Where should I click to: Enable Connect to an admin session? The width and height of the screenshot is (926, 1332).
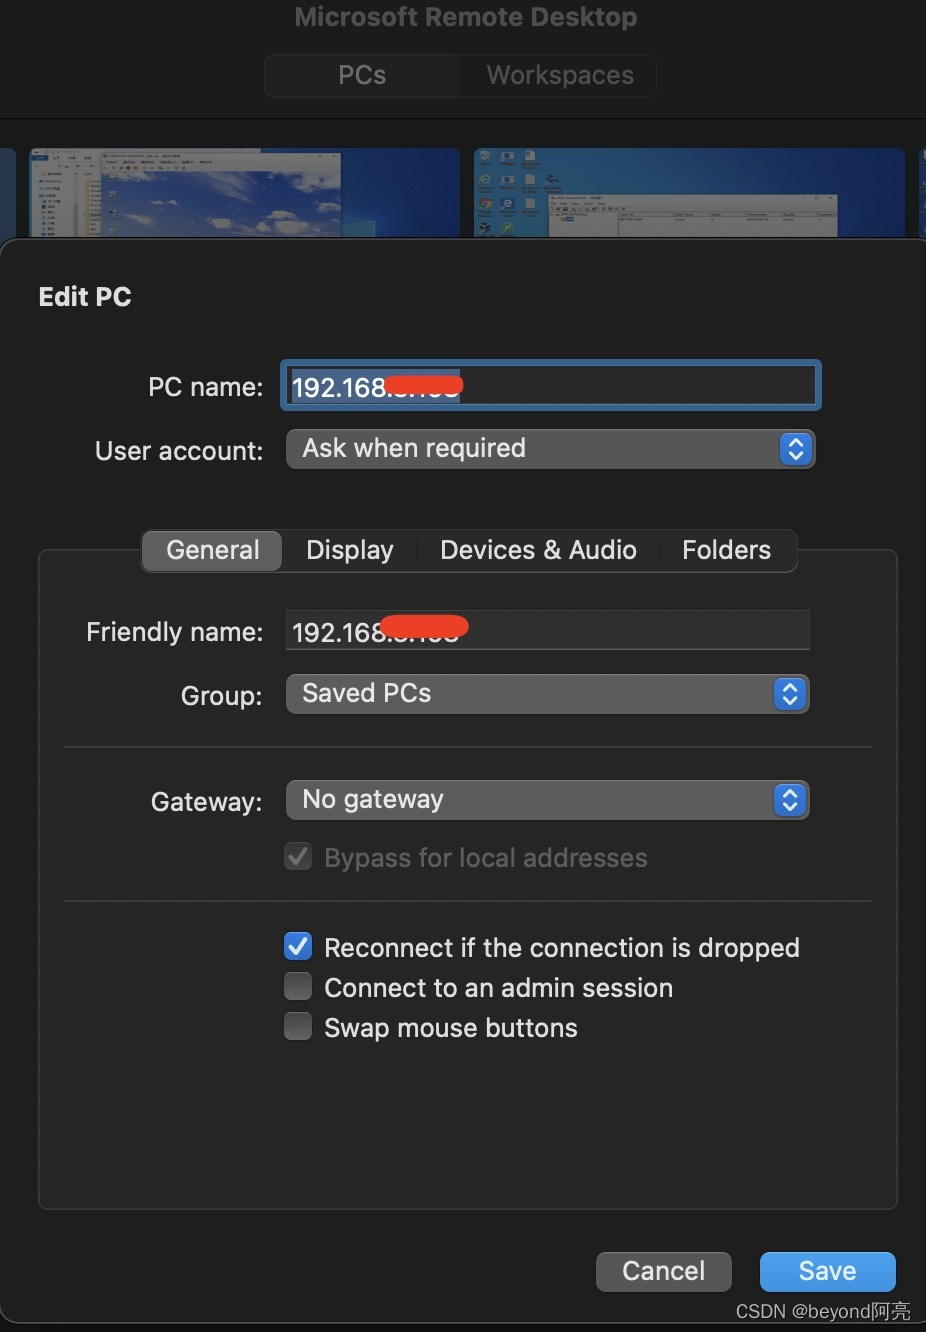coord(298,987)
